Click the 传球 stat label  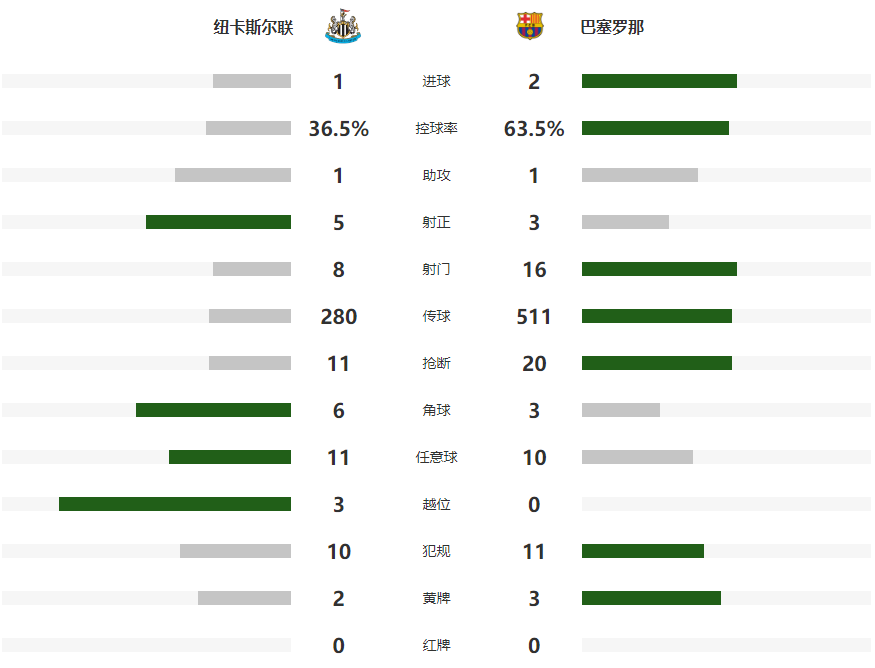(x=436, y=317)
